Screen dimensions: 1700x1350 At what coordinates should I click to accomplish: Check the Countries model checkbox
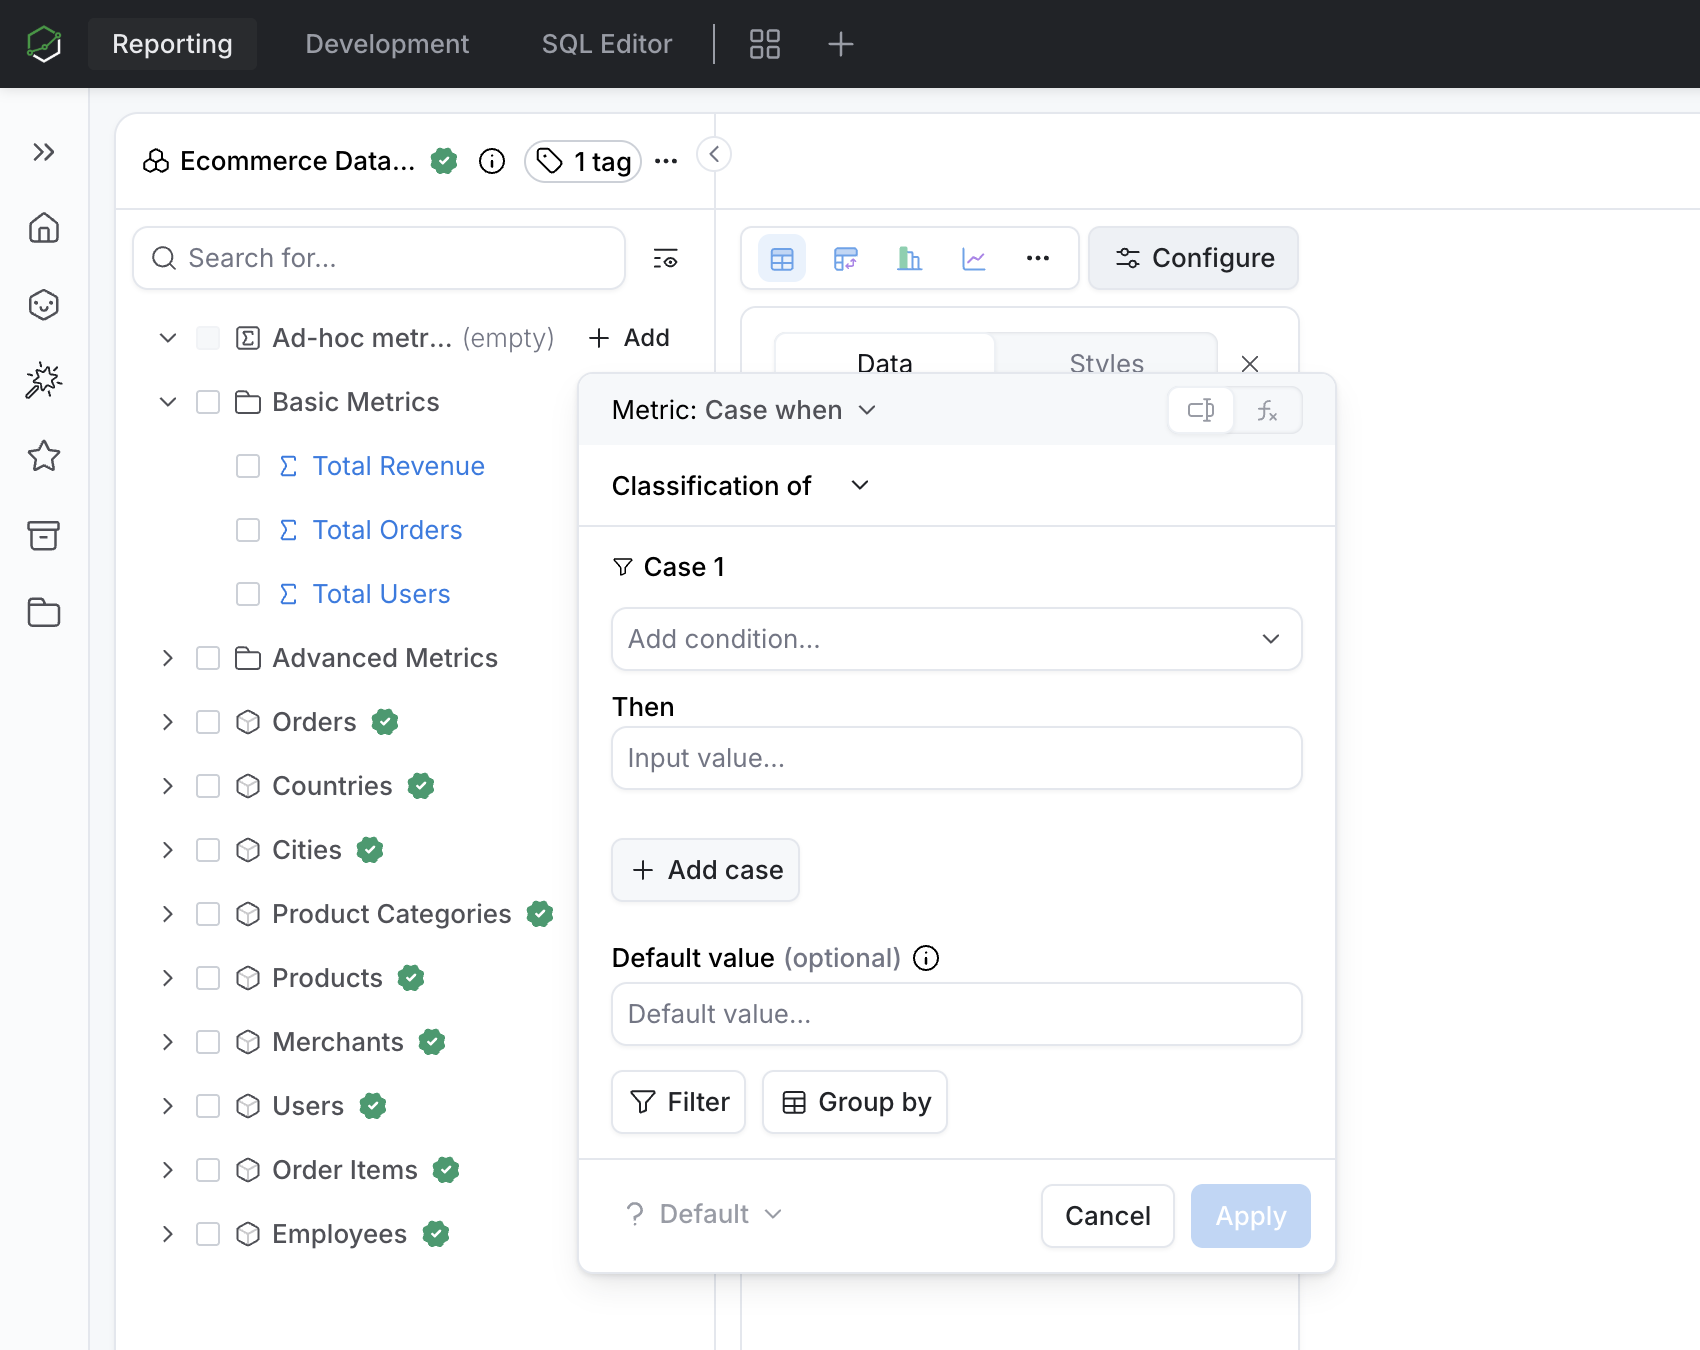point(208,786)
